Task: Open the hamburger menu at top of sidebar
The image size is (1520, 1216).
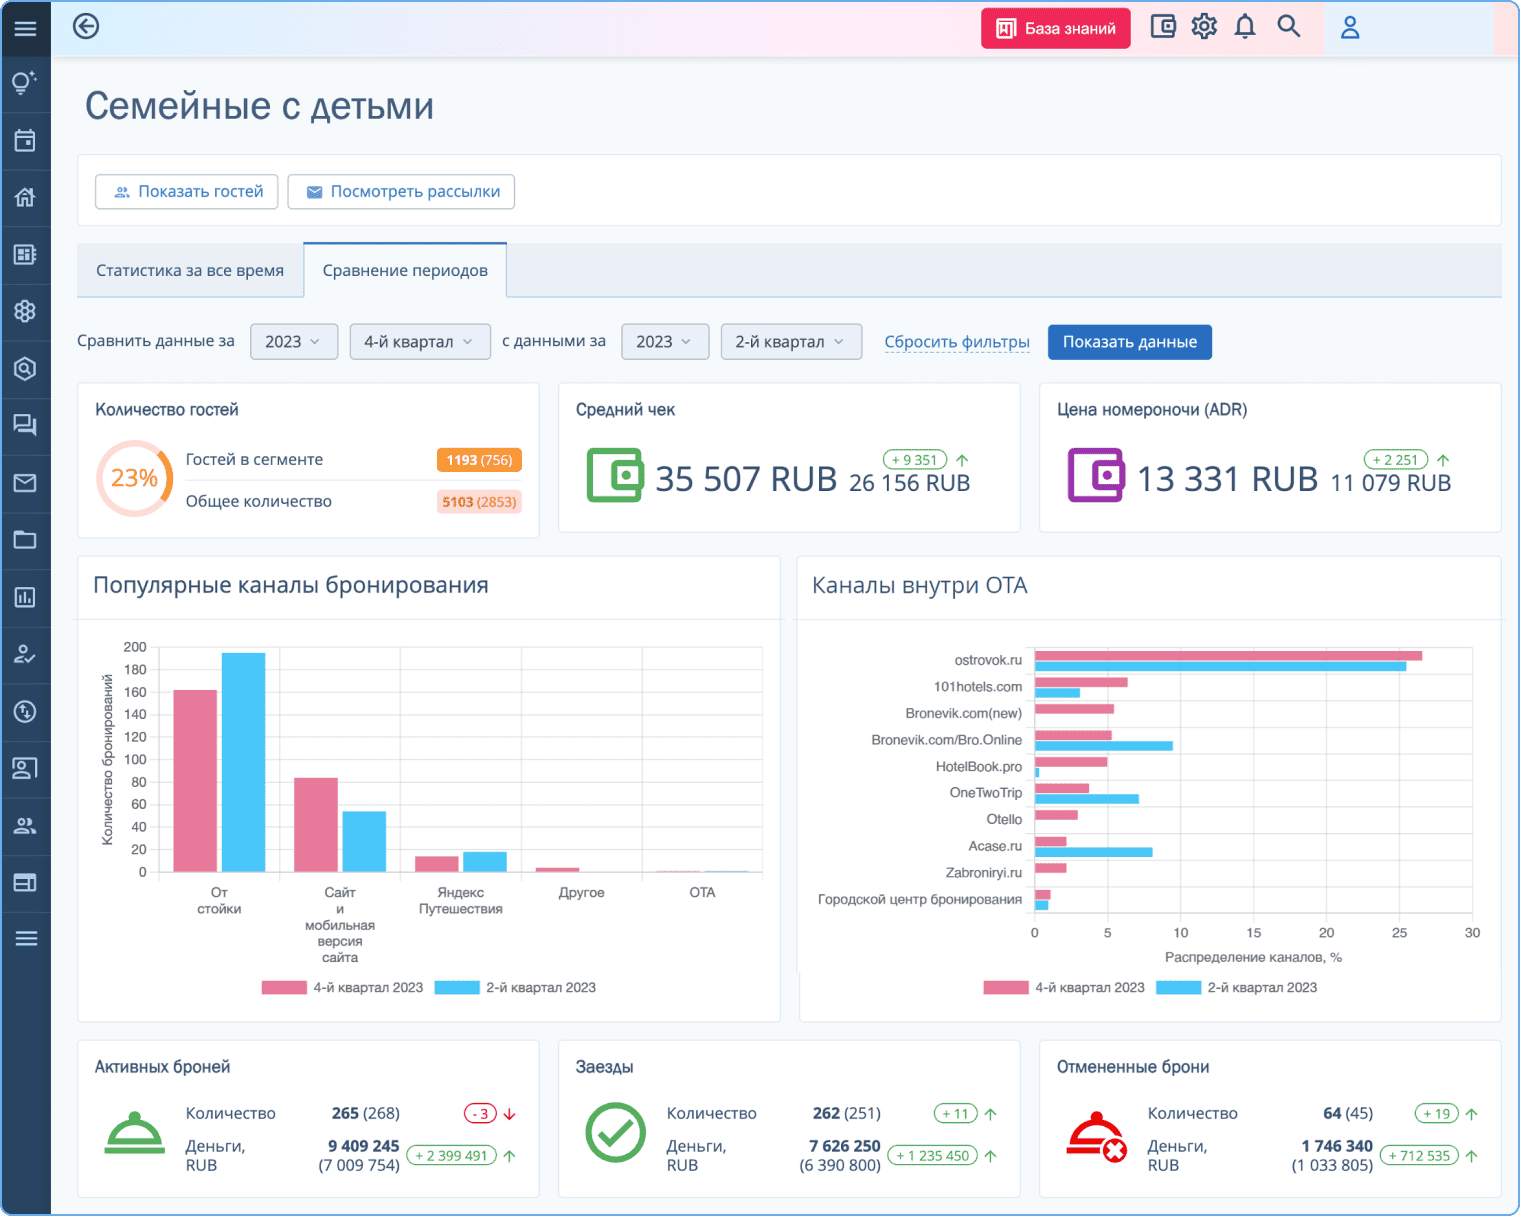Action: click(25, 28)
